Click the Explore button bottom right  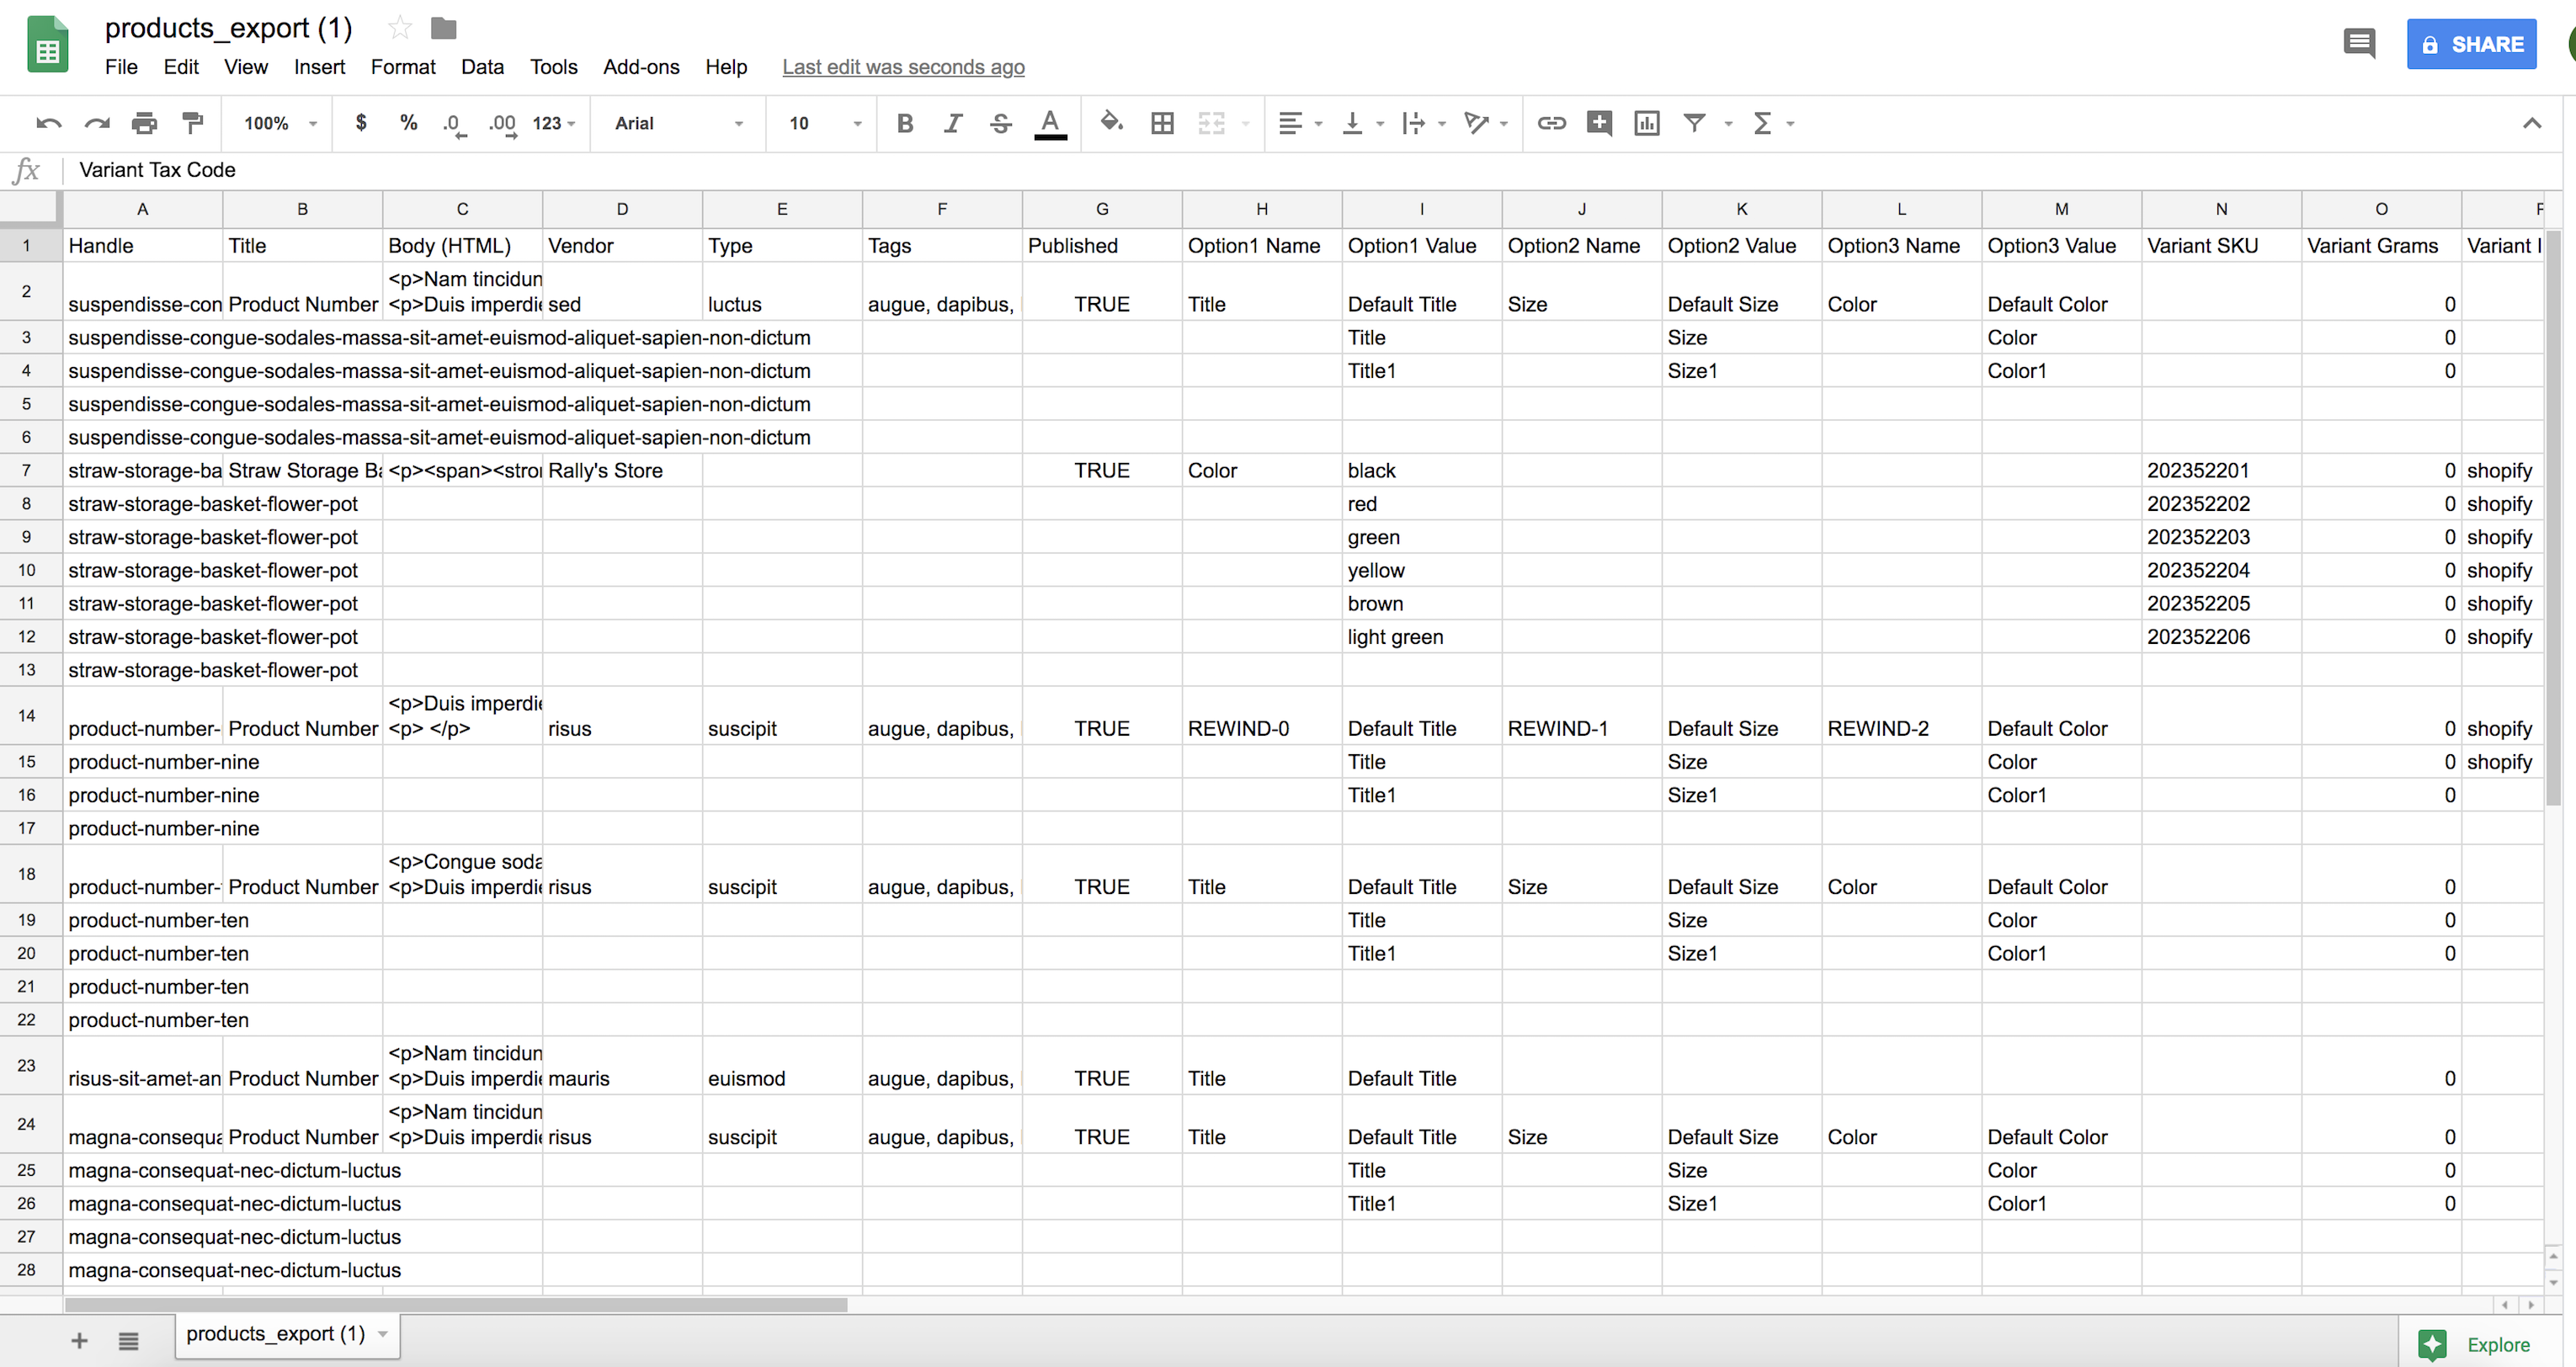[x=2479, y=1333]
